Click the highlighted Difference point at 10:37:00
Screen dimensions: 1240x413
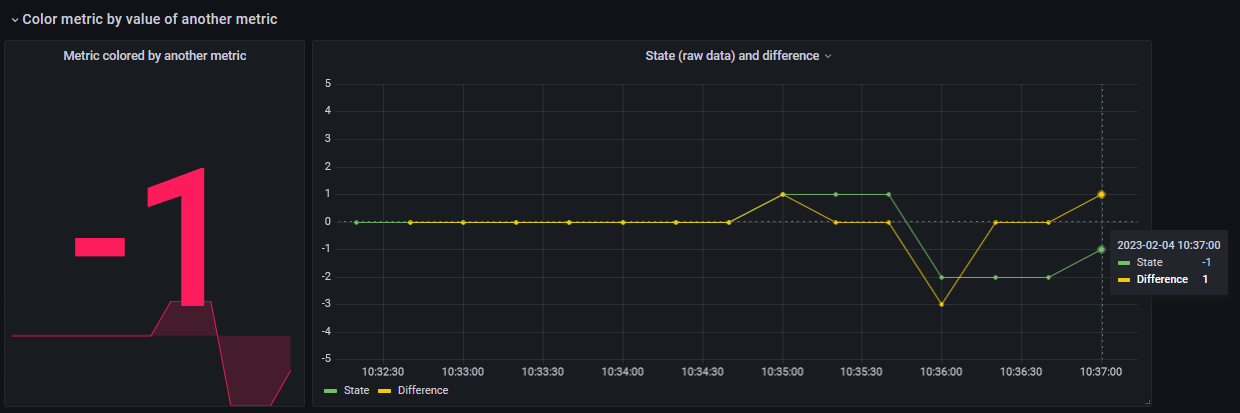[1101, 194]
